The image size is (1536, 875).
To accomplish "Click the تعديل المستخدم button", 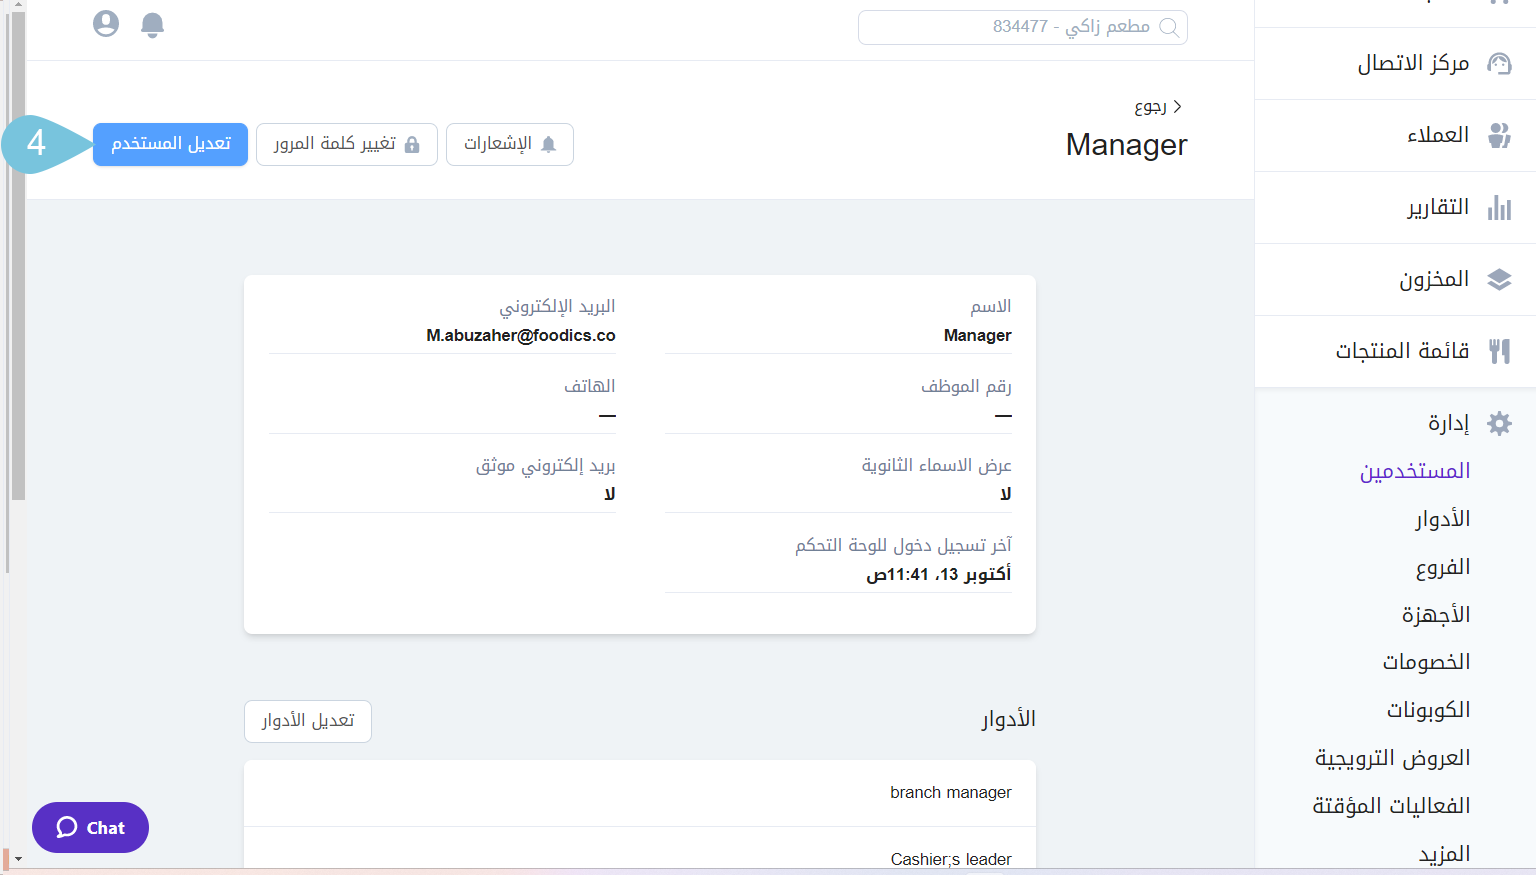I will coord(171,144).
